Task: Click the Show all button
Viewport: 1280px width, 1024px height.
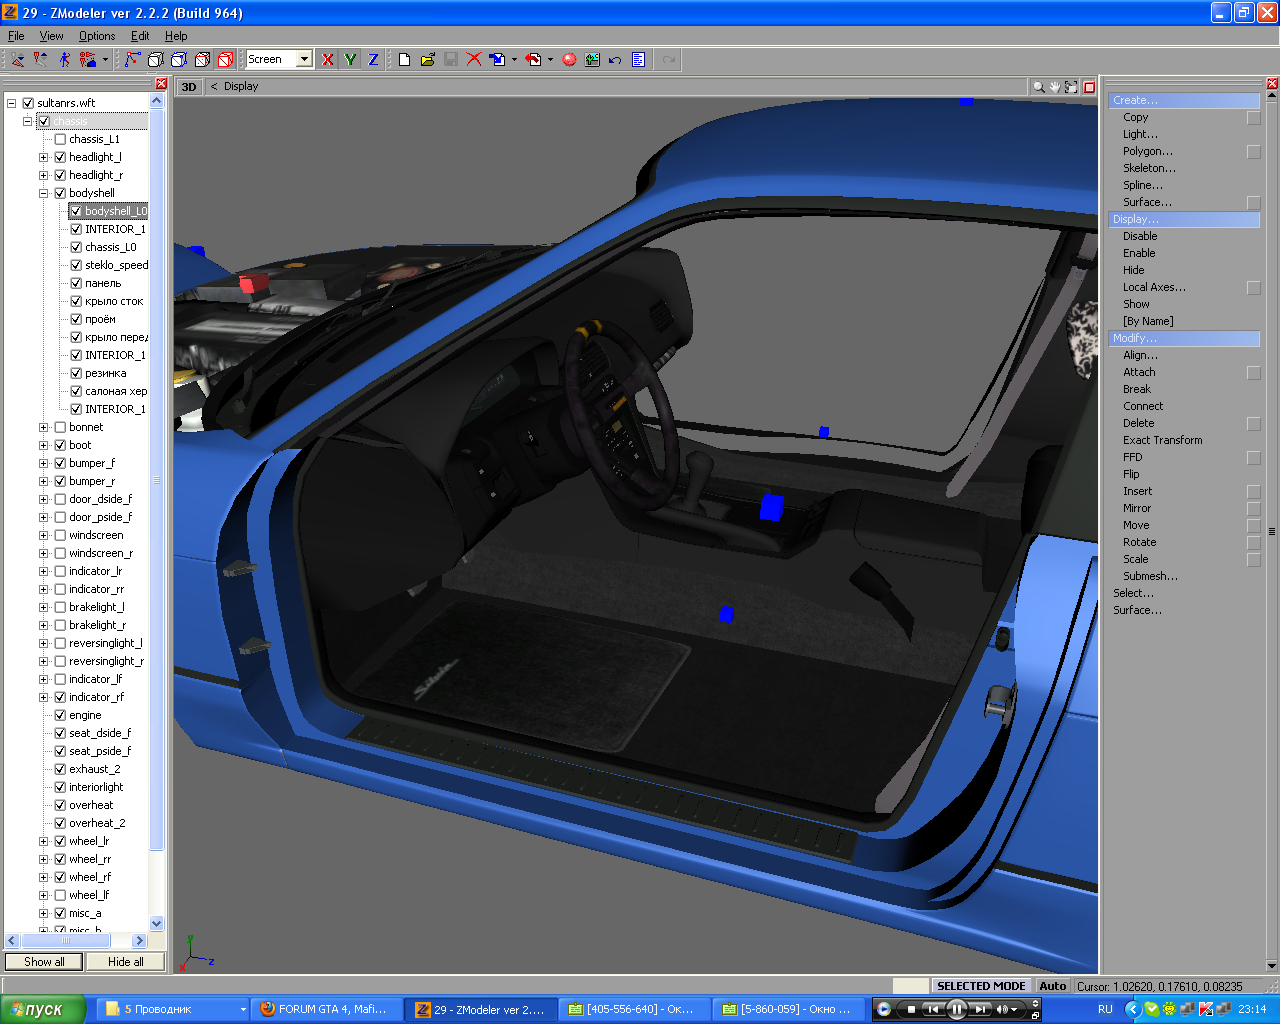Action: (44, 962)
